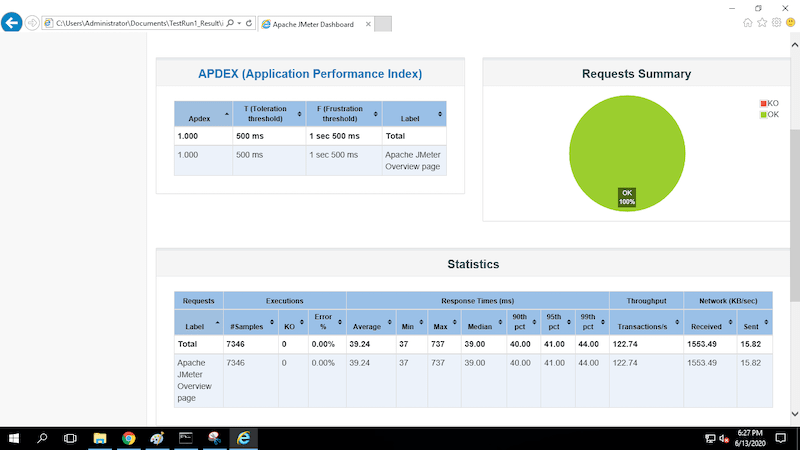Sort by T (Toleration threshold) column

pyautogui.click(x=269, y=114)
